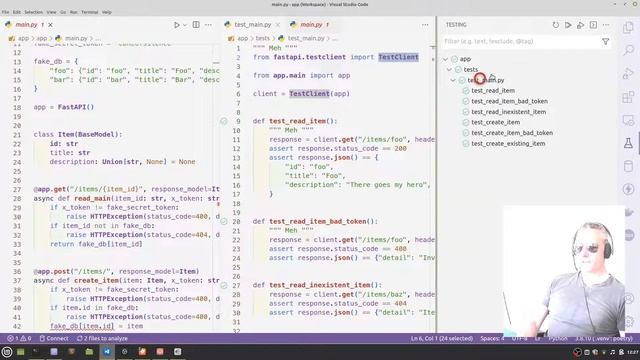Click the system clock in tray

click(x=633, y=352)
